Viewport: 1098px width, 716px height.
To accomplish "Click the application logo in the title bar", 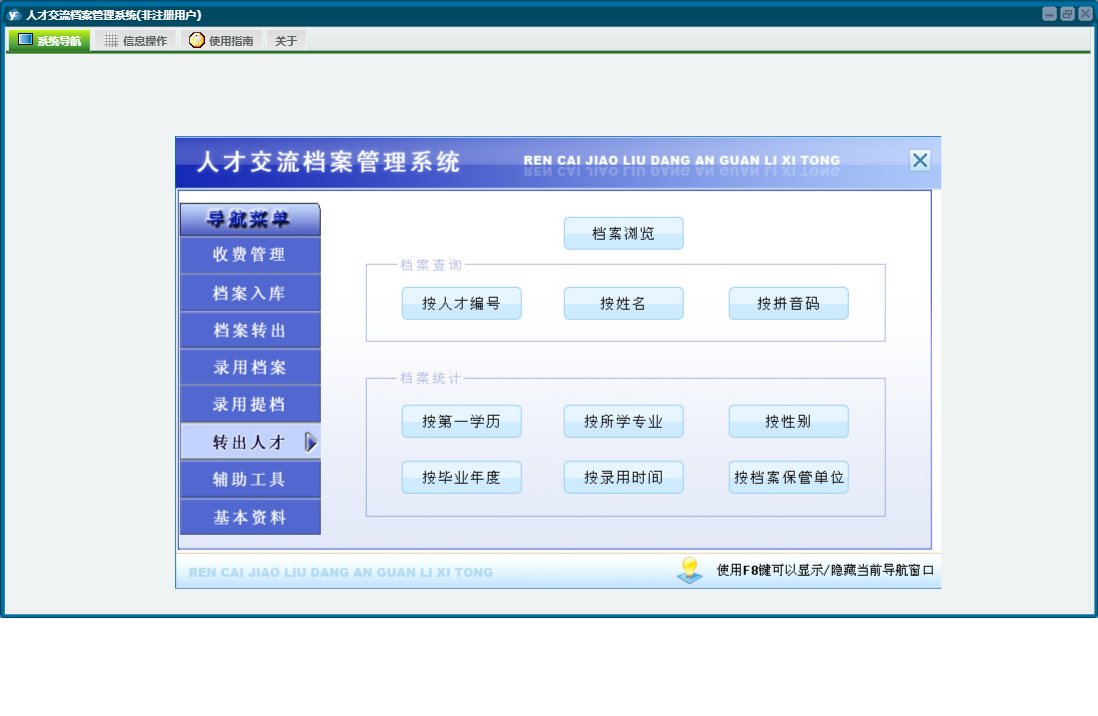I will point(13,14).
